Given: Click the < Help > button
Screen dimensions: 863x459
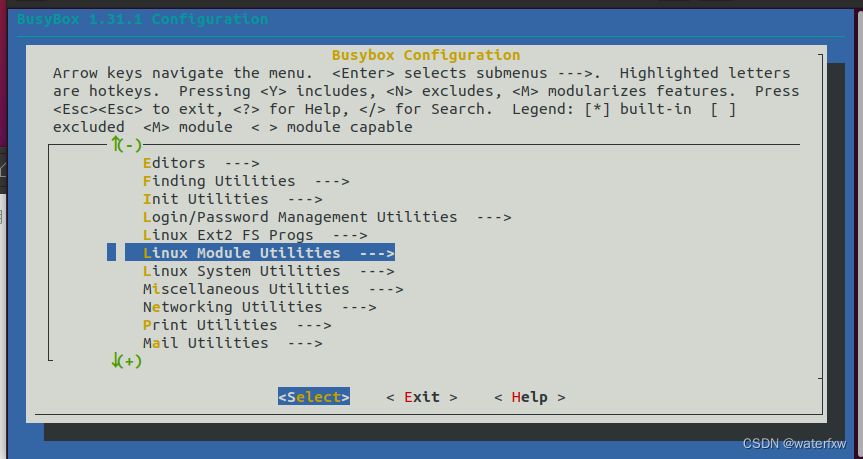Looking at the screenshot, I should click(x=529, y=397).
